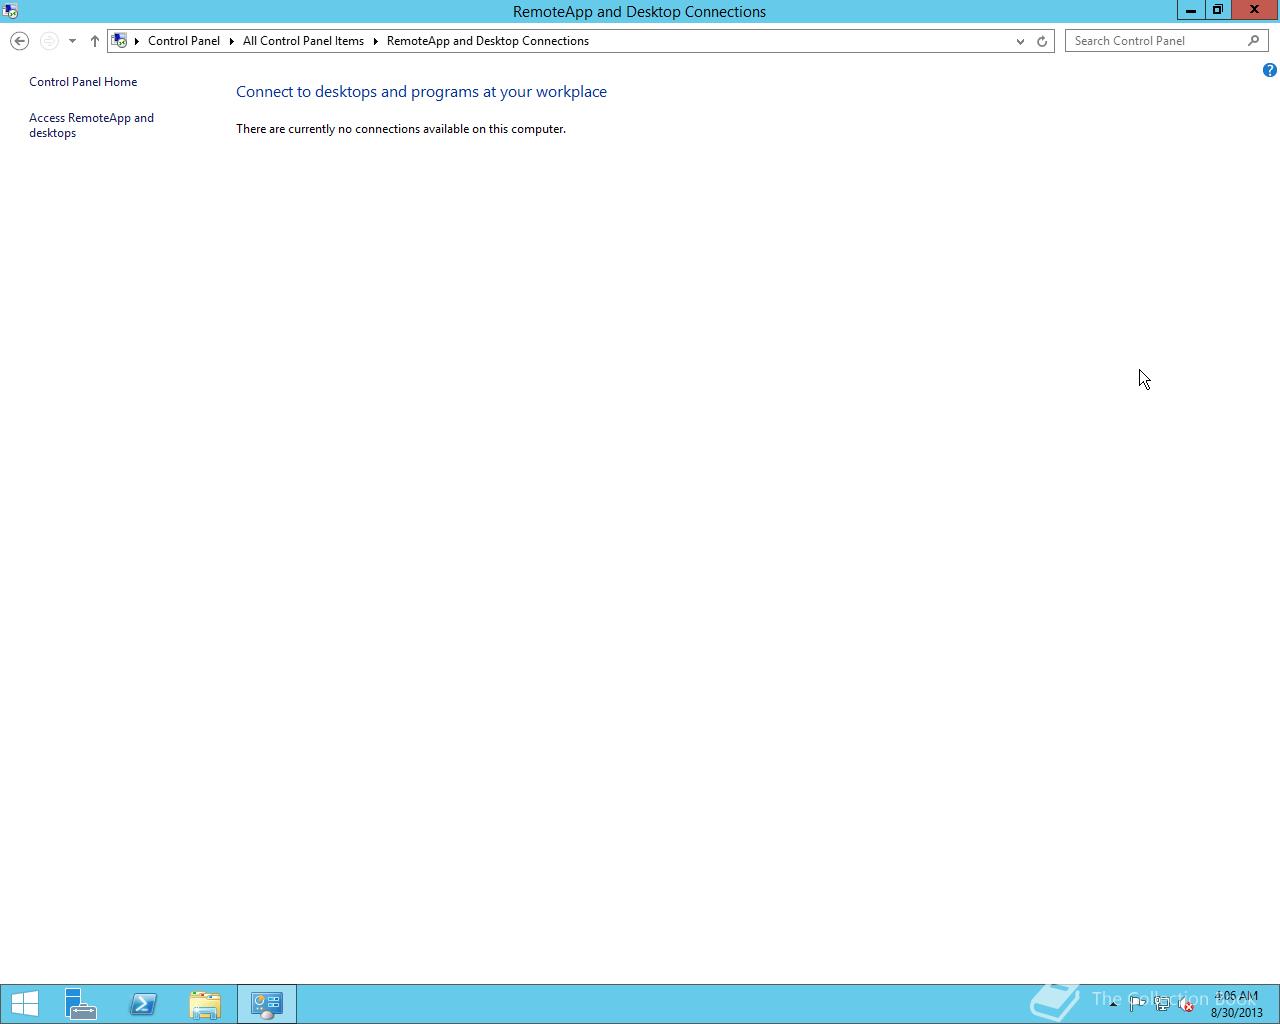Go up one level with Up arrow
The width and height of the screenshot is (1280, 1024).
click(95, 41)
